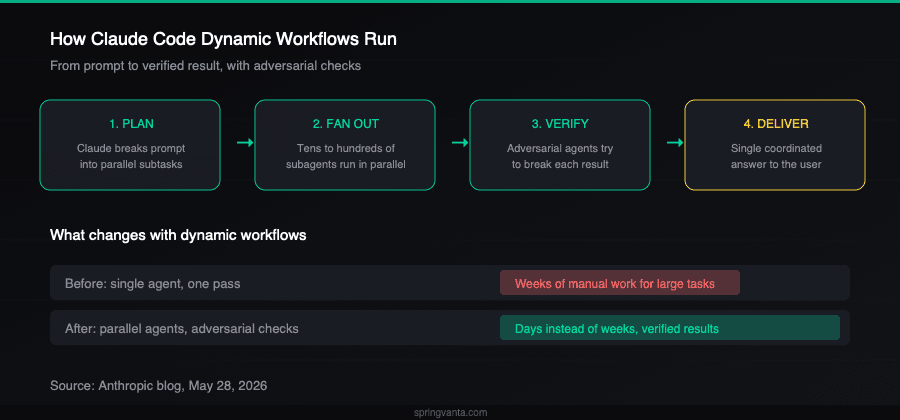
Task: Click Adversarial agents try to break each result
Action: point(560,157)
